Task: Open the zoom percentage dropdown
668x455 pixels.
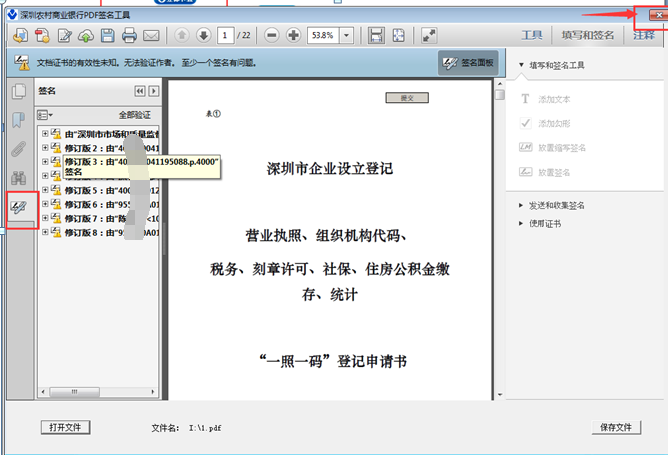Action: 347,36
